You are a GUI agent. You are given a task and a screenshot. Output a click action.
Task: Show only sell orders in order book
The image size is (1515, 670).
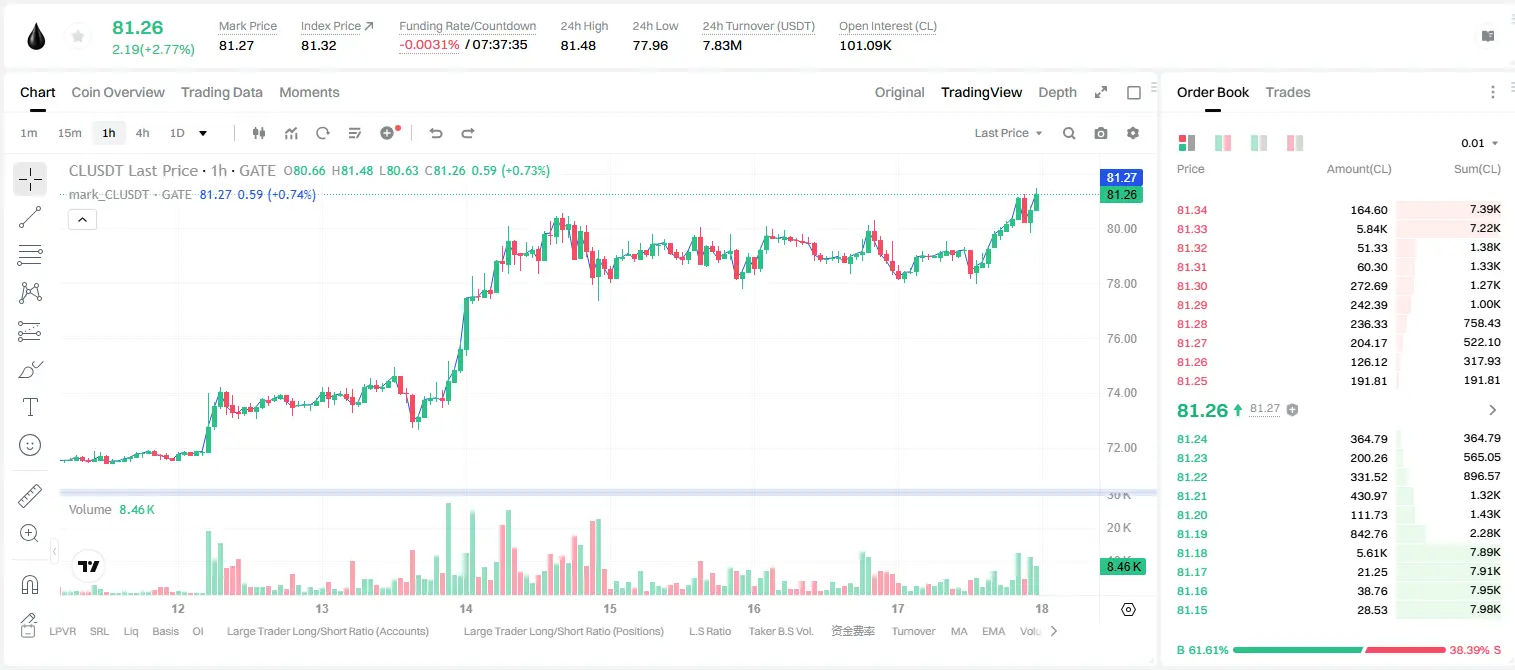pos(1295,143)
